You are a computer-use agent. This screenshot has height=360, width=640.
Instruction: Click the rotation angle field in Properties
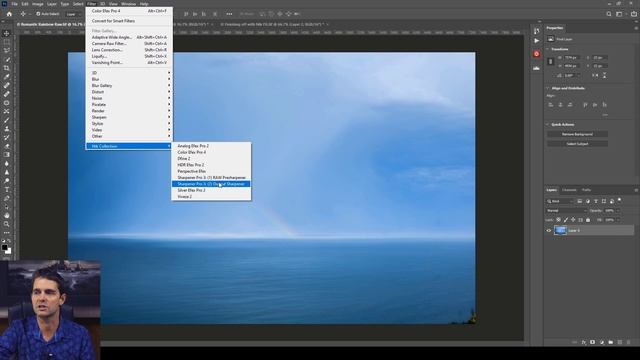tap(571, 76)
